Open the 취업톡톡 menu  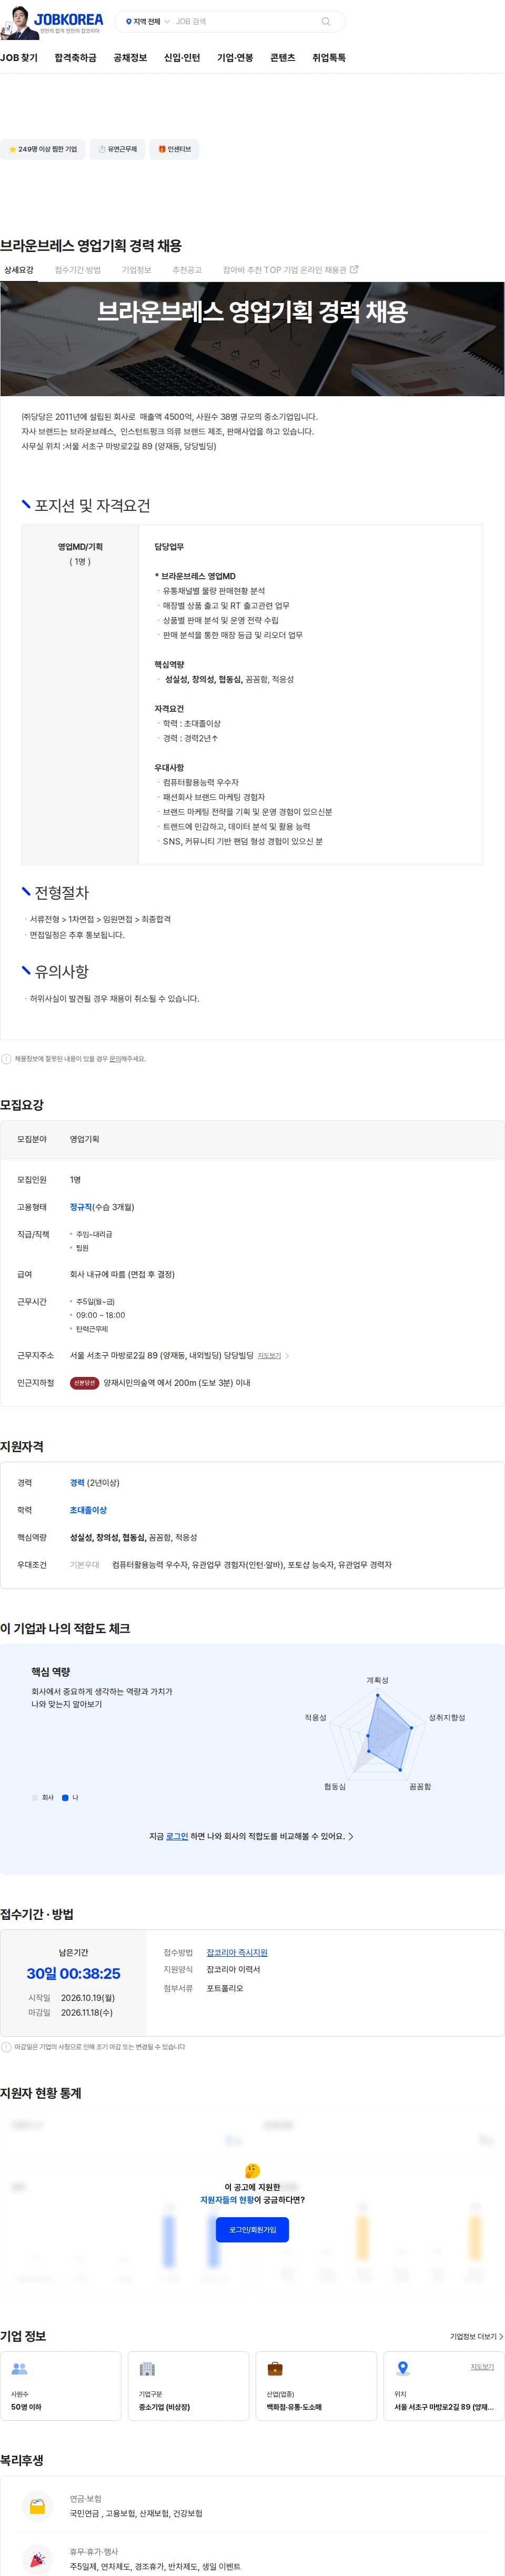(x=329, y=58)
